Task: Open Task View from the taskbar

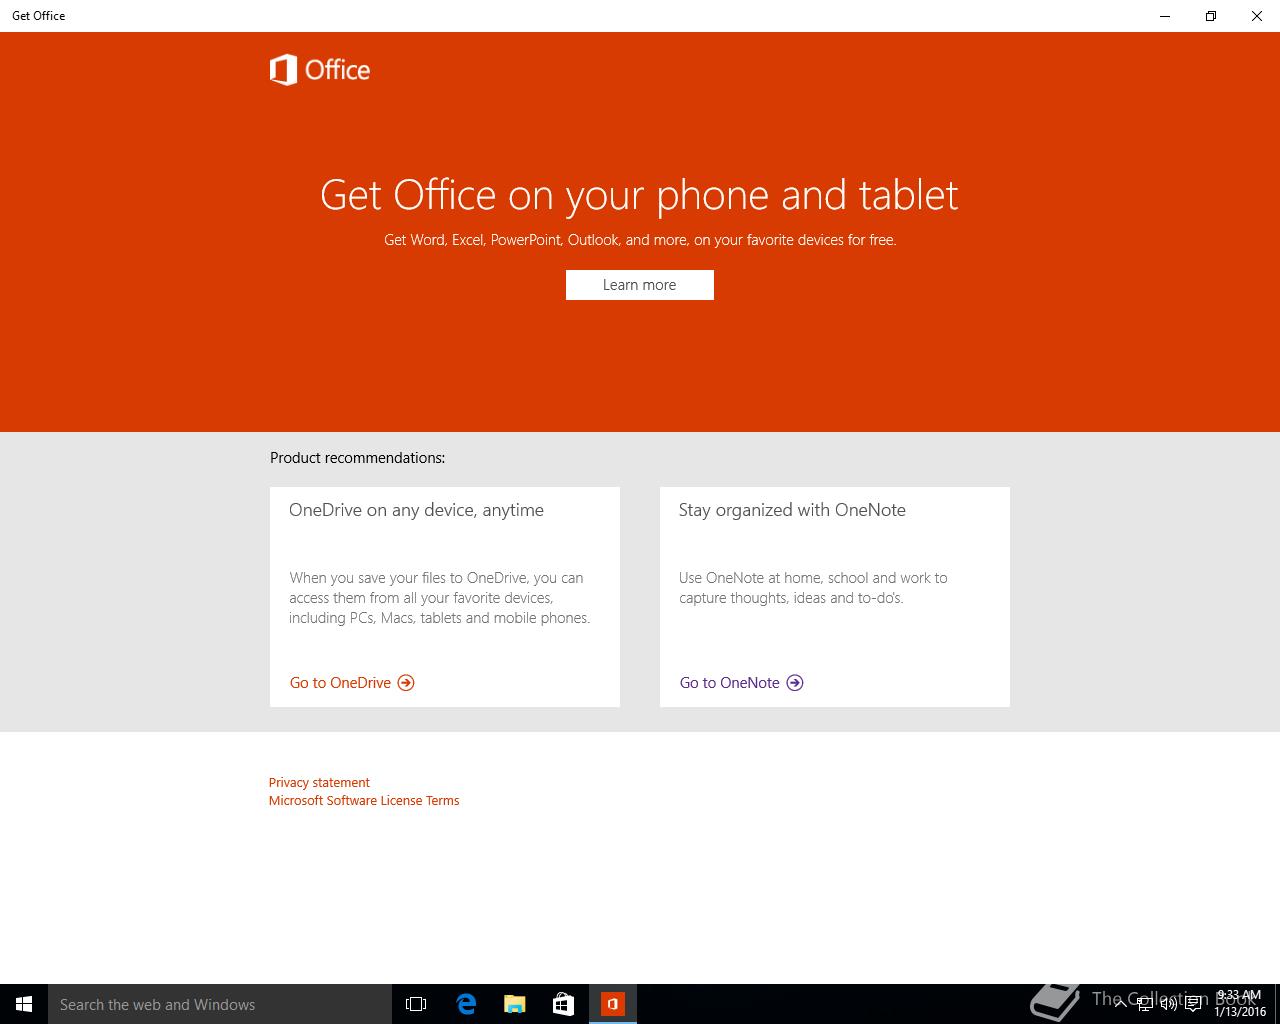Action: 416,1004
